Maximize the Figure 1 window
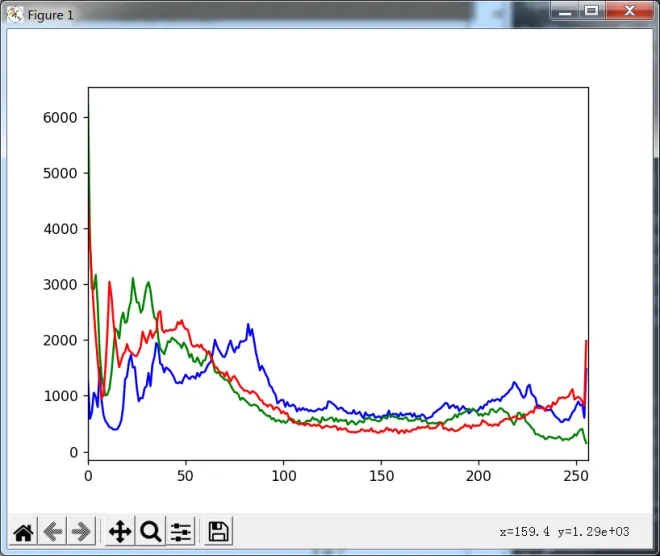This screenshot has width=660, height=556. [591, 12]
